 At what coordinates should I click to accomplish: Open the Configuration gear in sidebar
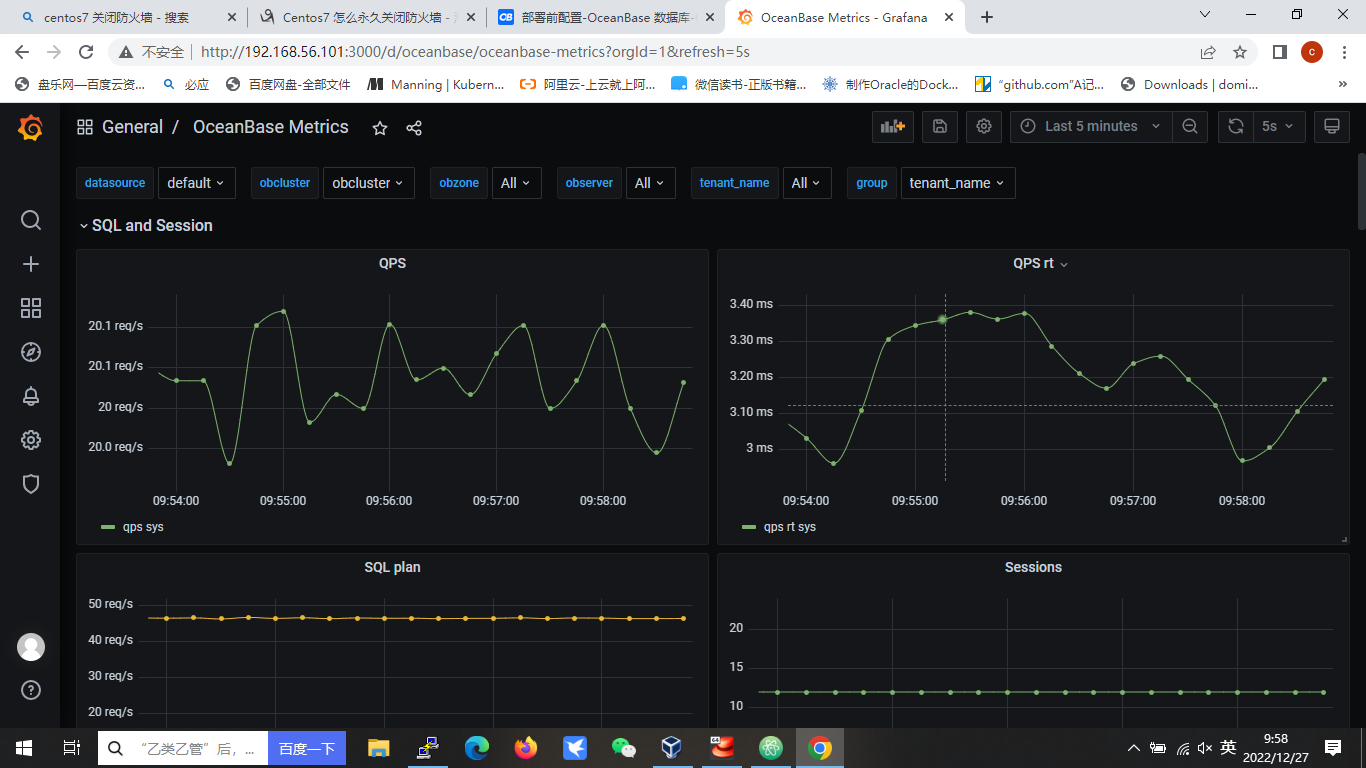click(31, 440)
